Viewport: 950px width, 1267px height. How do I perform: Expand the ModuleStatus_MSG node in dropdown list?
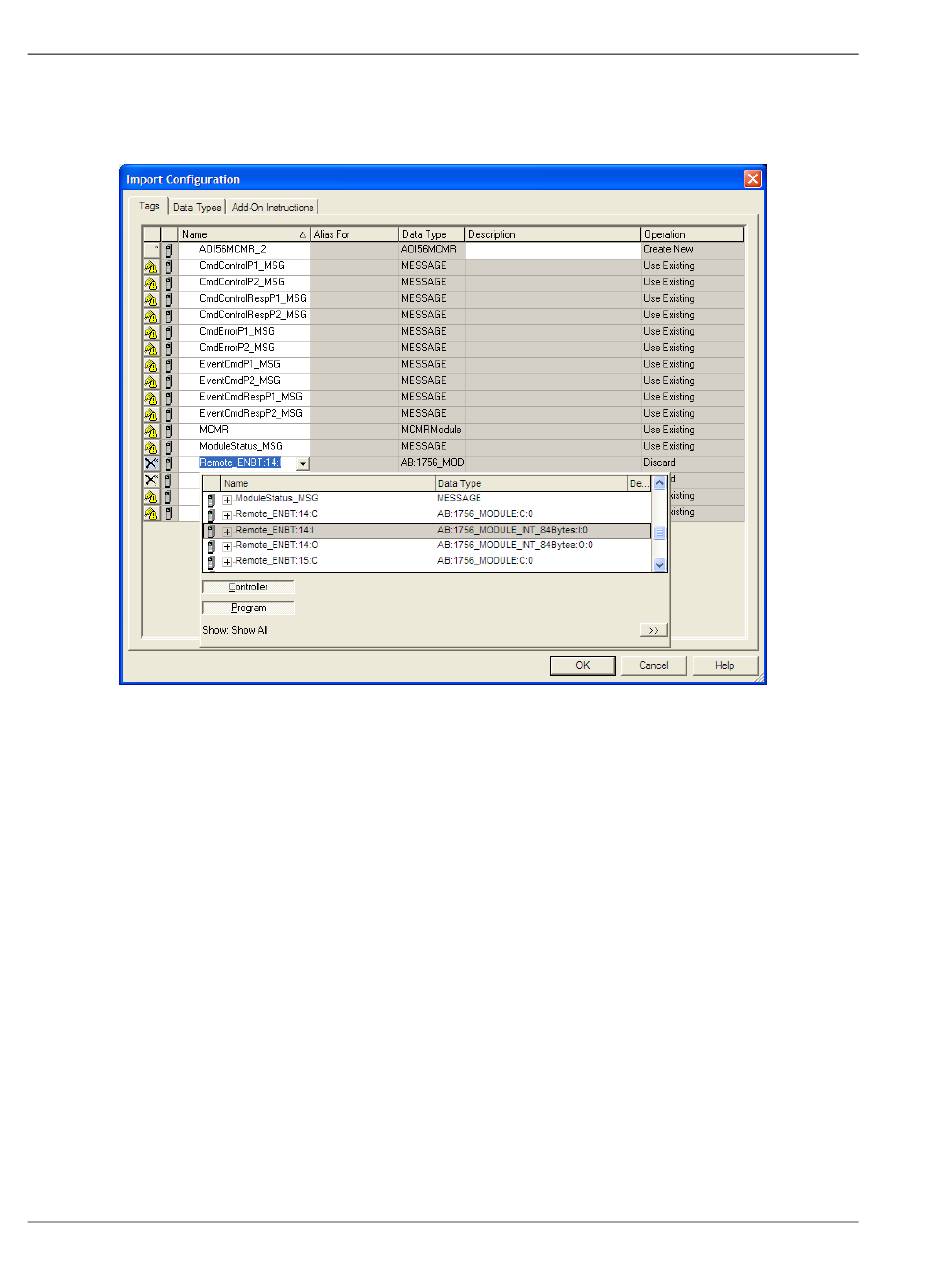click(228, 498)
